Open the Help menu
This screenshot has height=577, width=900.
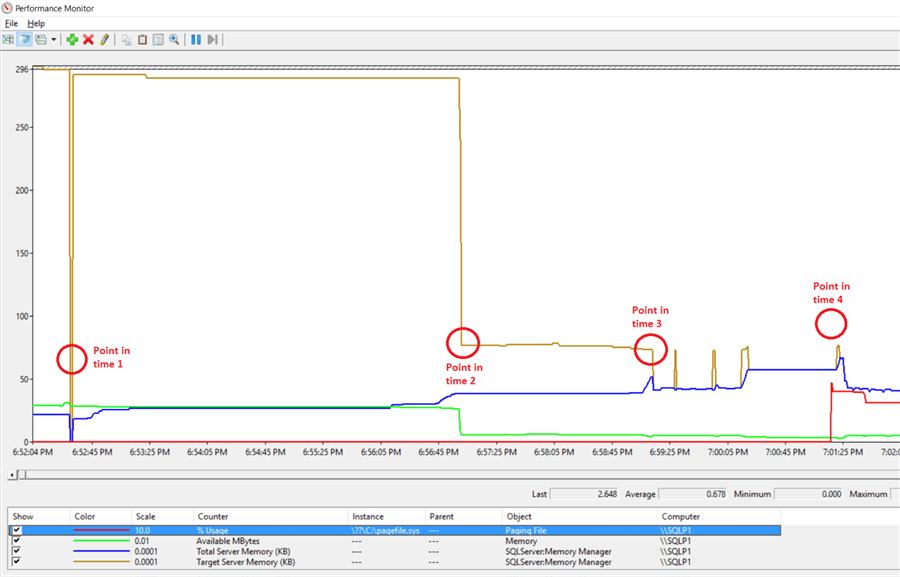pos(36,23)
